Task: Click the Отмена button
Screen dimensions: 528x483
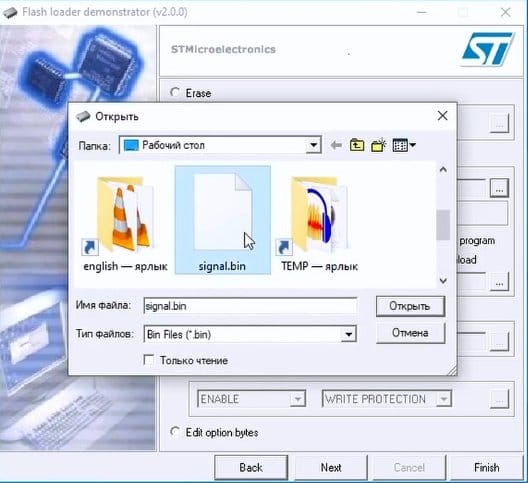Action: click(x=410, y=333)
